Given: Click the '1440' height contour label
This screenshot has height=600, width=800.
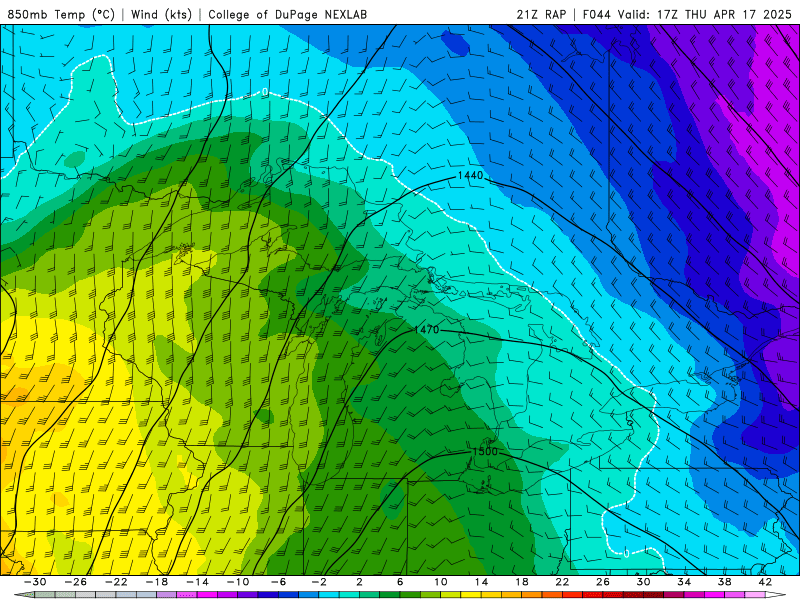Looking at the screenshot, I should pos(470,176).
